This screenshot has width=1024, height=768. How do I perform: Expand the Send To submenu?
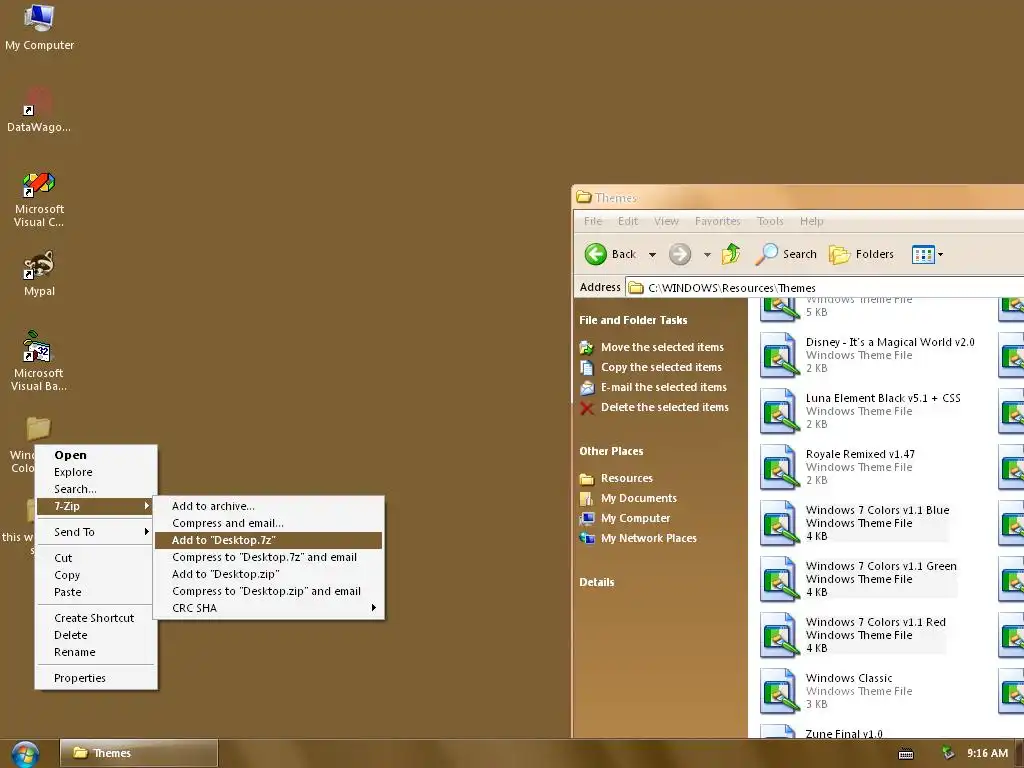point(97,532)
